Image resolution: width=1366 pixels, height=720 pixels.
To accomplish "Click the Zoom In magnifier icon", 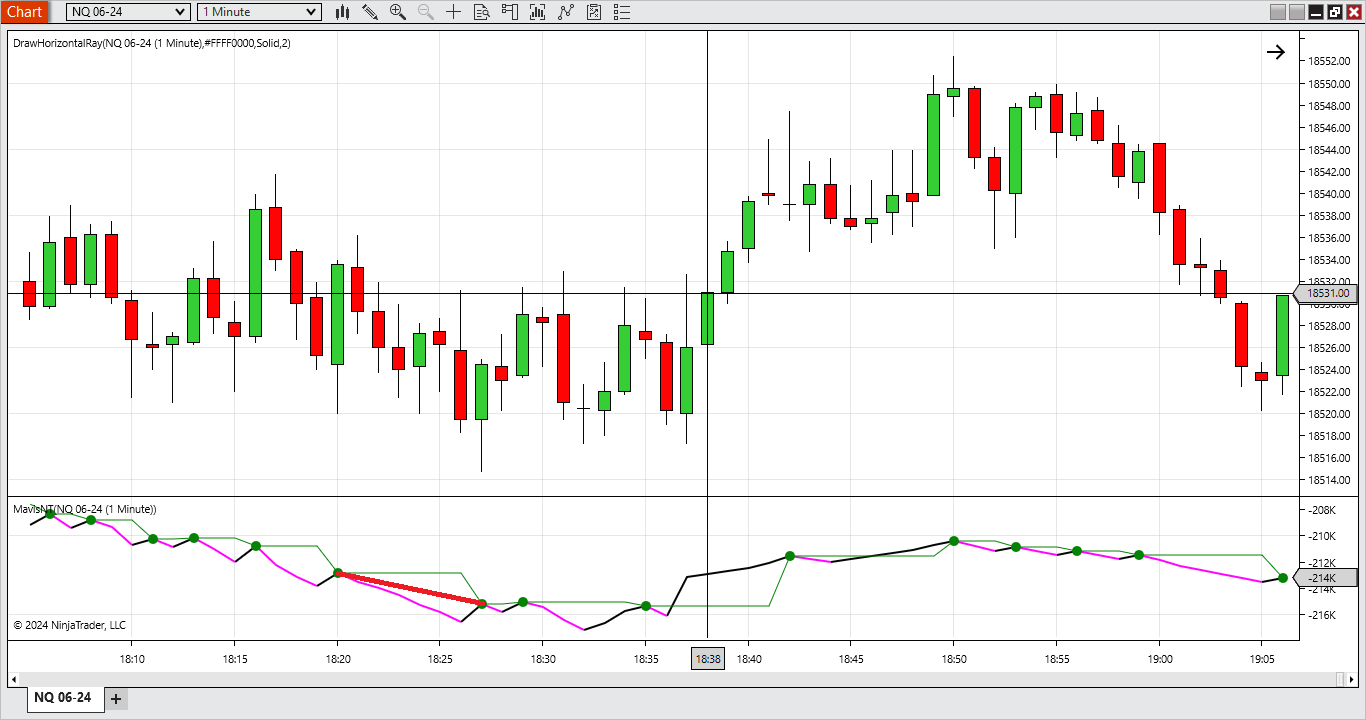I will point(398,12).
